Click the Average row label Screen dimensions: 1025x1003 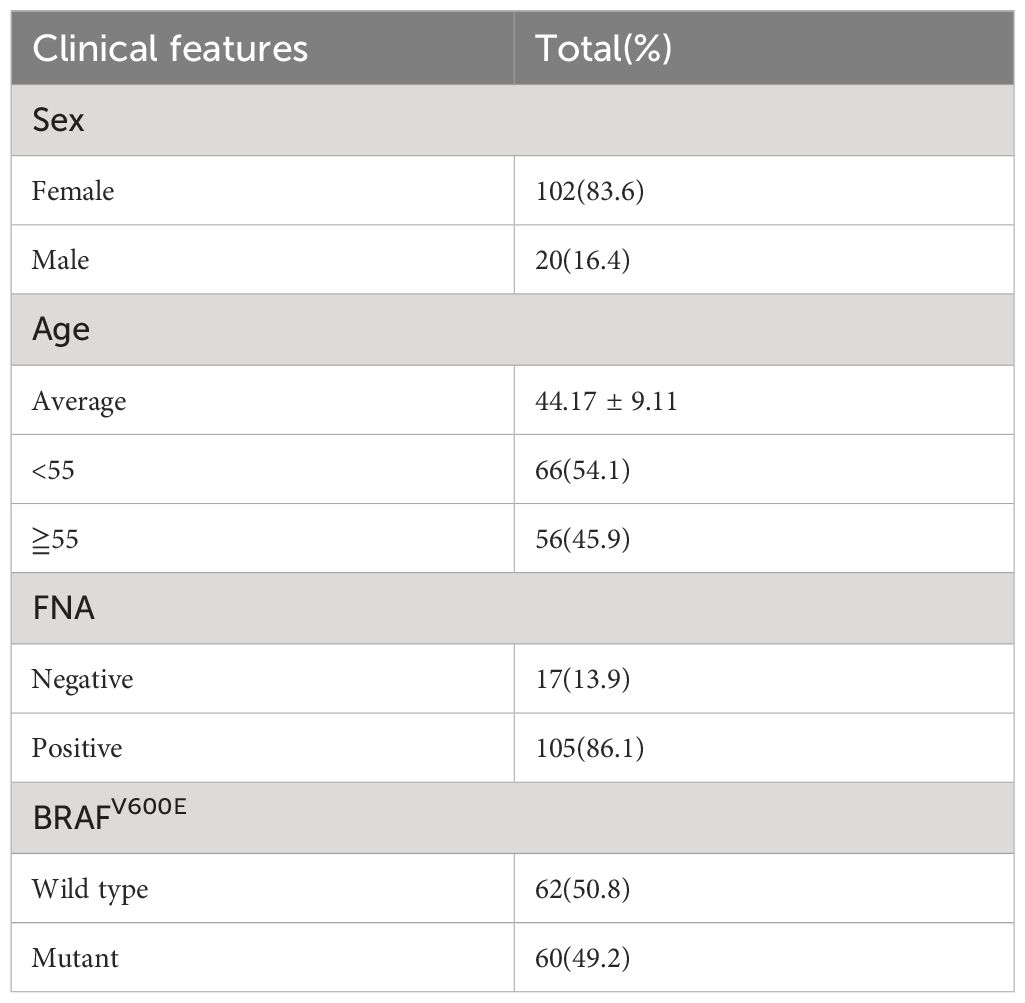(x=79, y=401)
